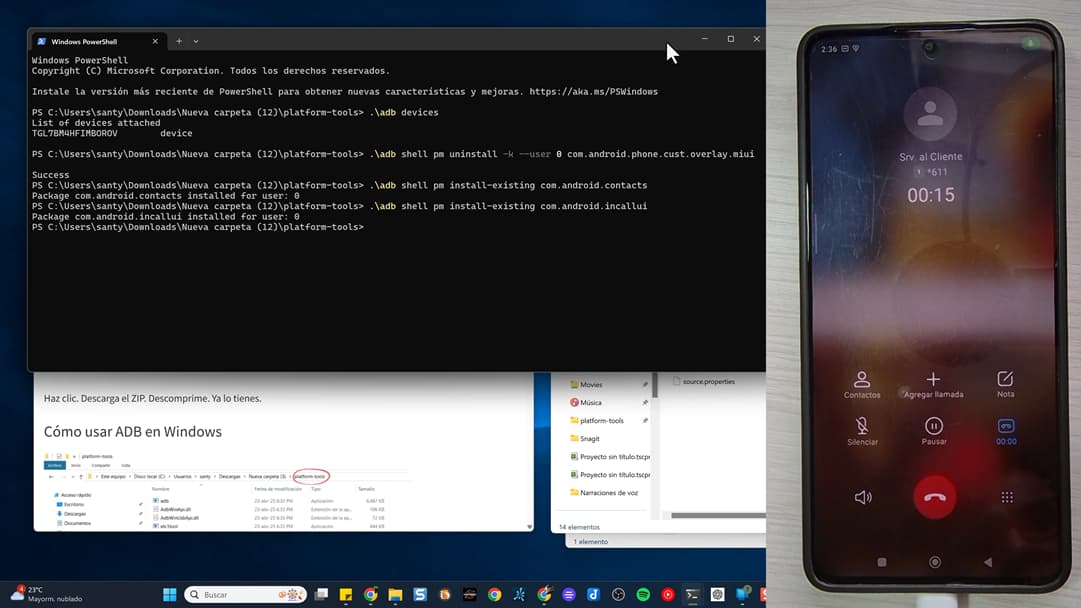This screenshot has height=608, width=1081.
Task: Click the last empty PowerShell prompt line
Action: tap(197, 227)
